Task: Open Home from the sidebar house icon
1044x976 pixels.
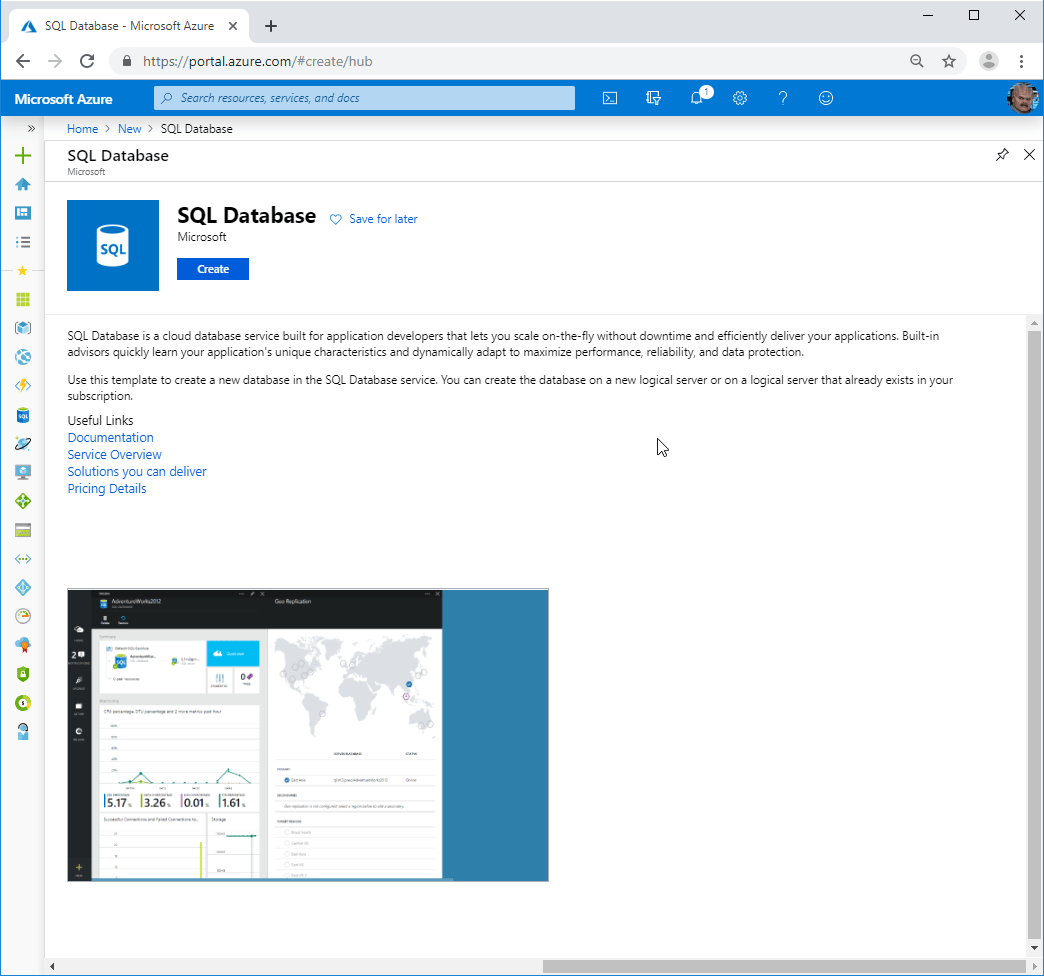Action: [x=23, y=184]
